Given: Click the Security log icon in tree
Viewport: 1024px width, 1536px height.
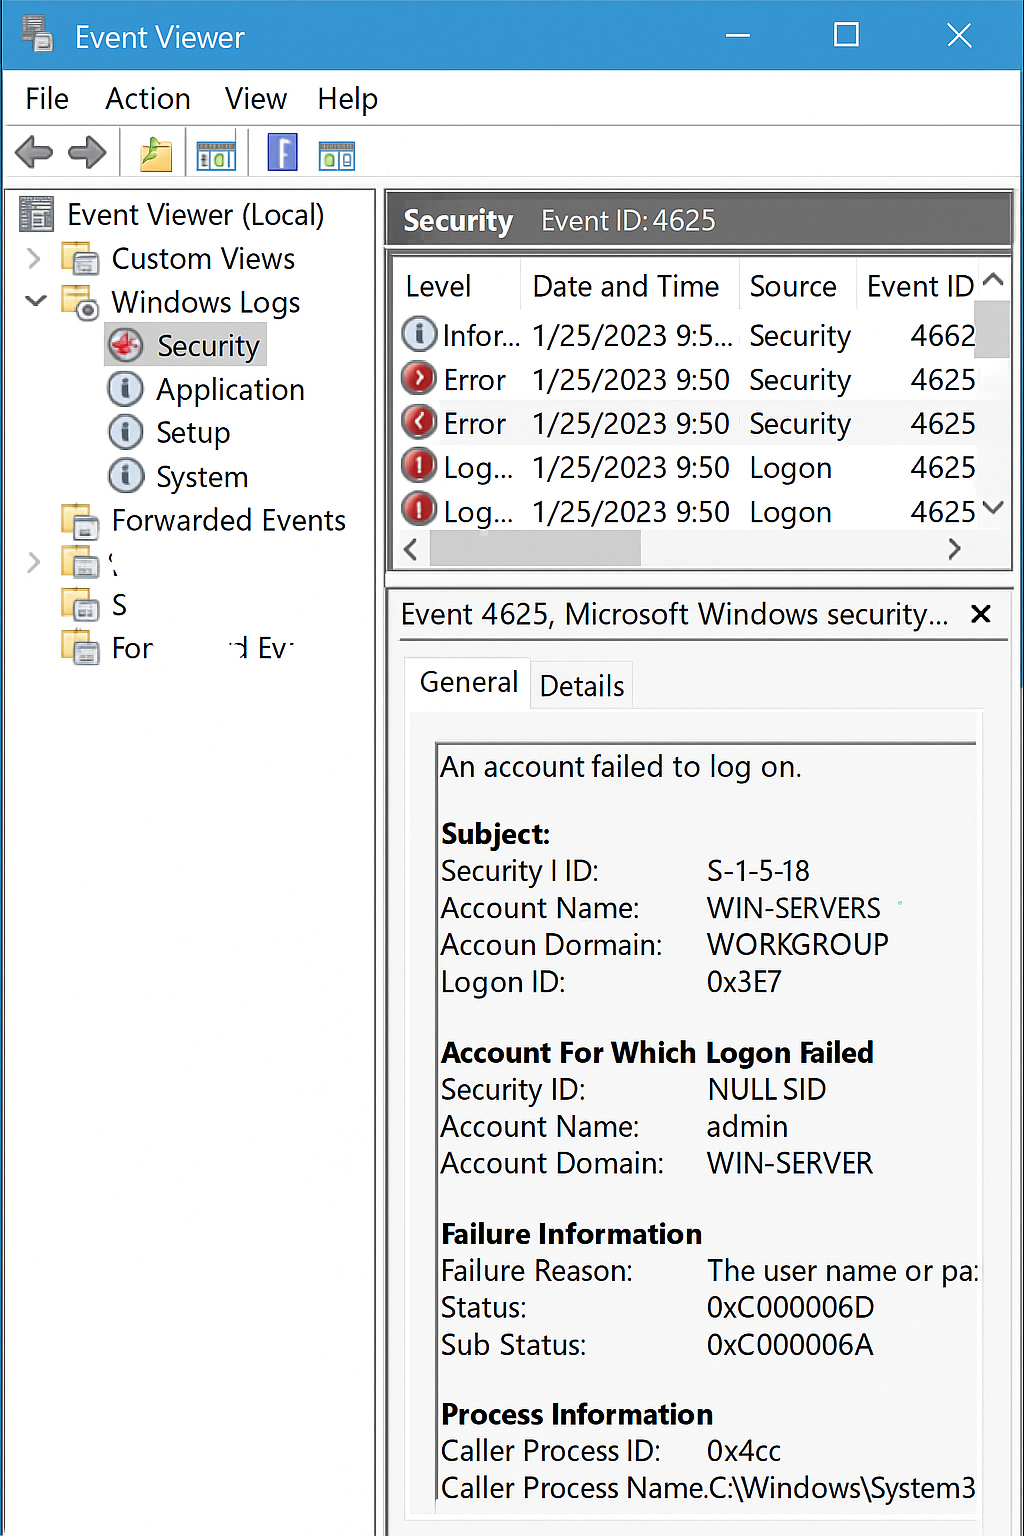Looking at the screenshot, I should (x=126, y=345).
